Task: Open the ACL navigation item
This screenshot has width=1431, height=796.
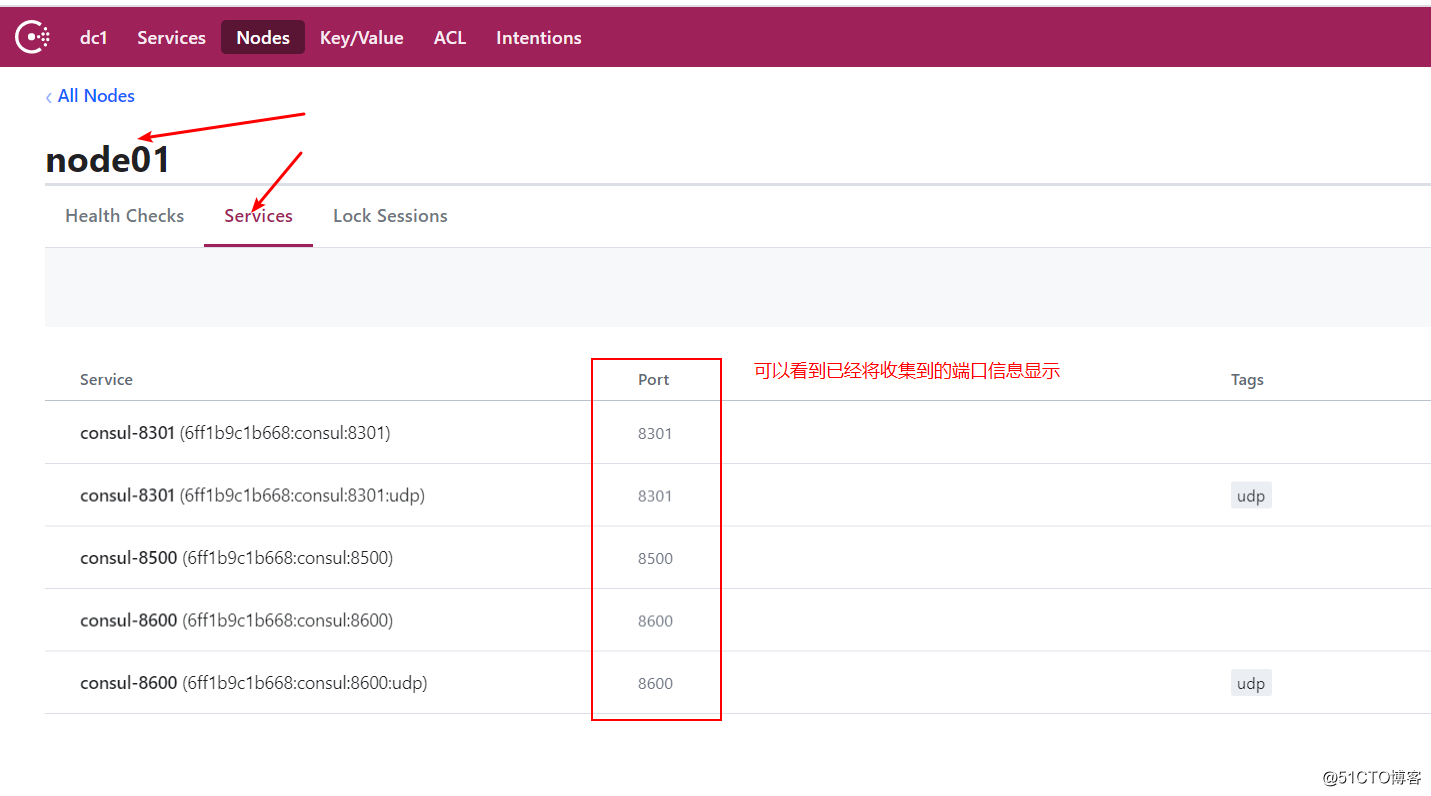Action: [449, 38]
